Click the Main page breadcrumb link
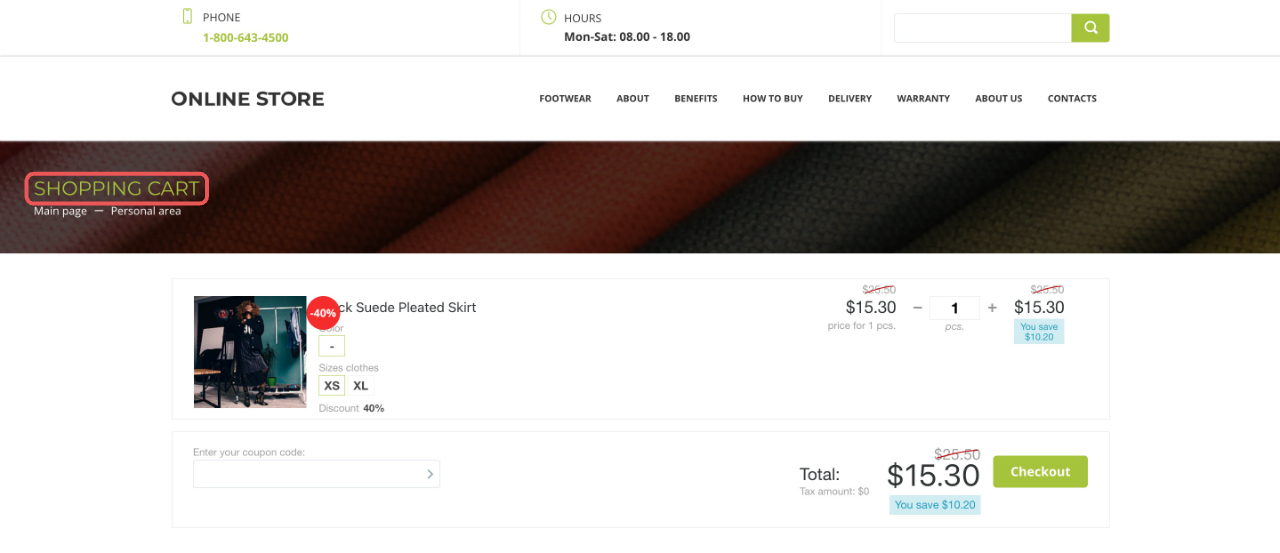 coord(60,211)
